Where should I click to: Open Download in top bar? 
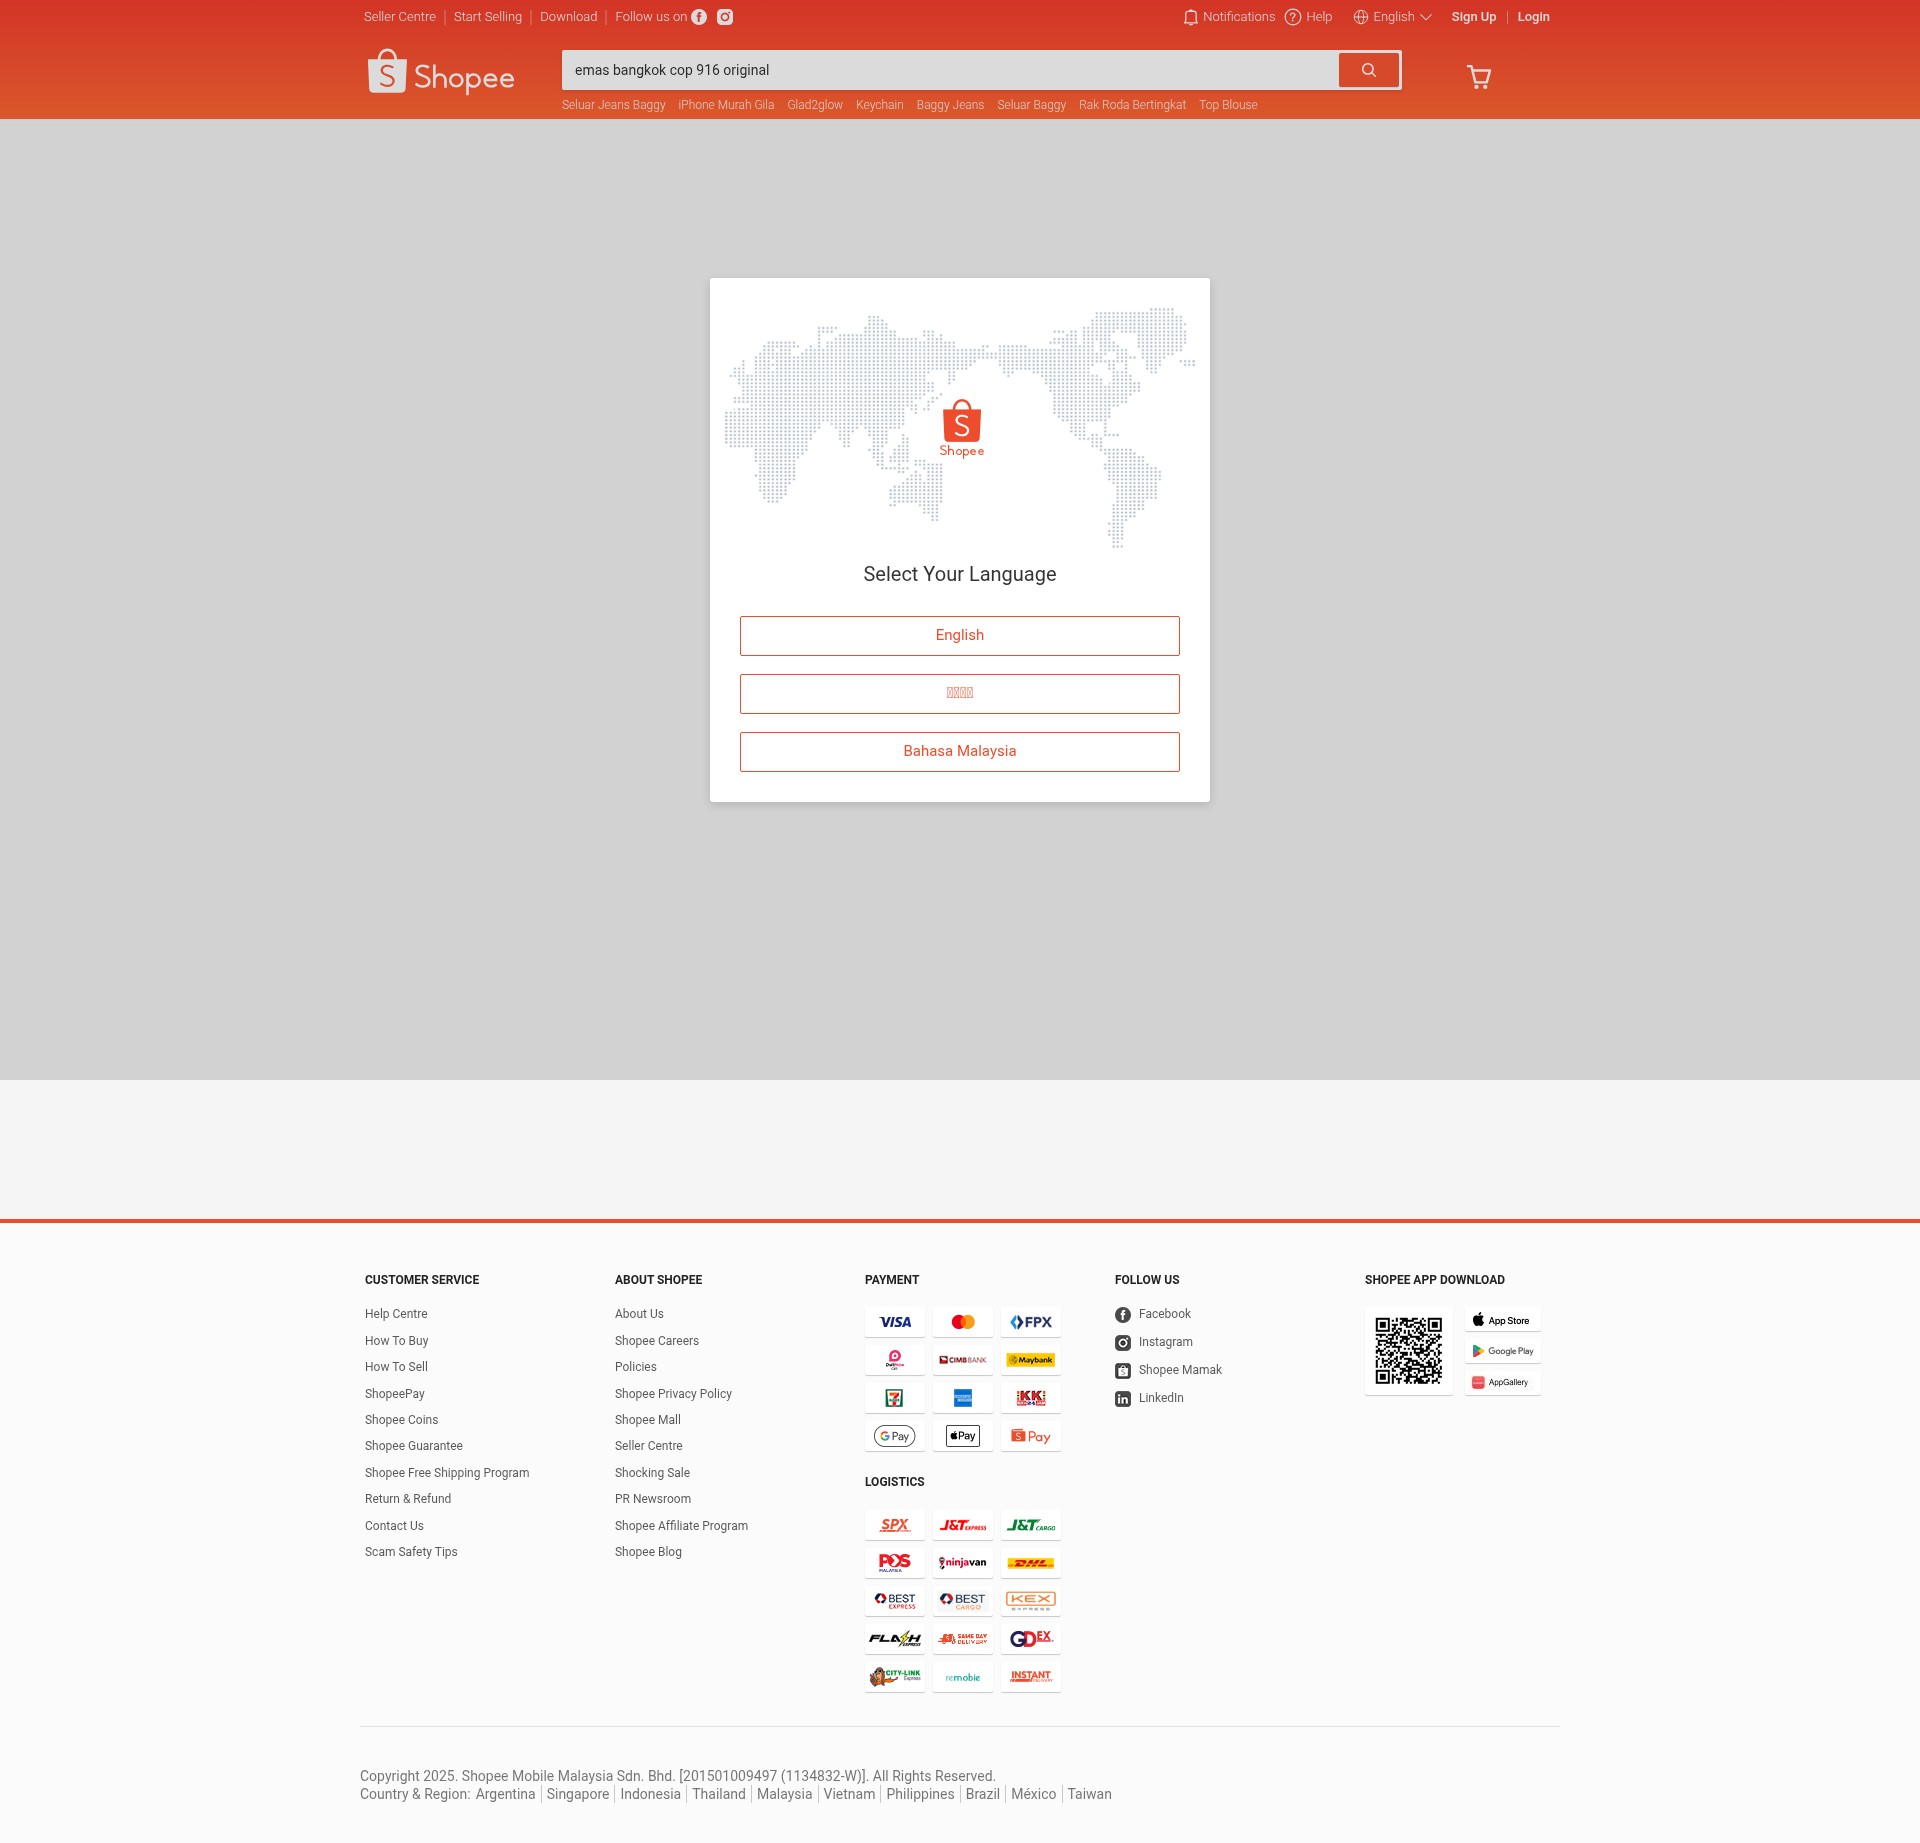568,17
